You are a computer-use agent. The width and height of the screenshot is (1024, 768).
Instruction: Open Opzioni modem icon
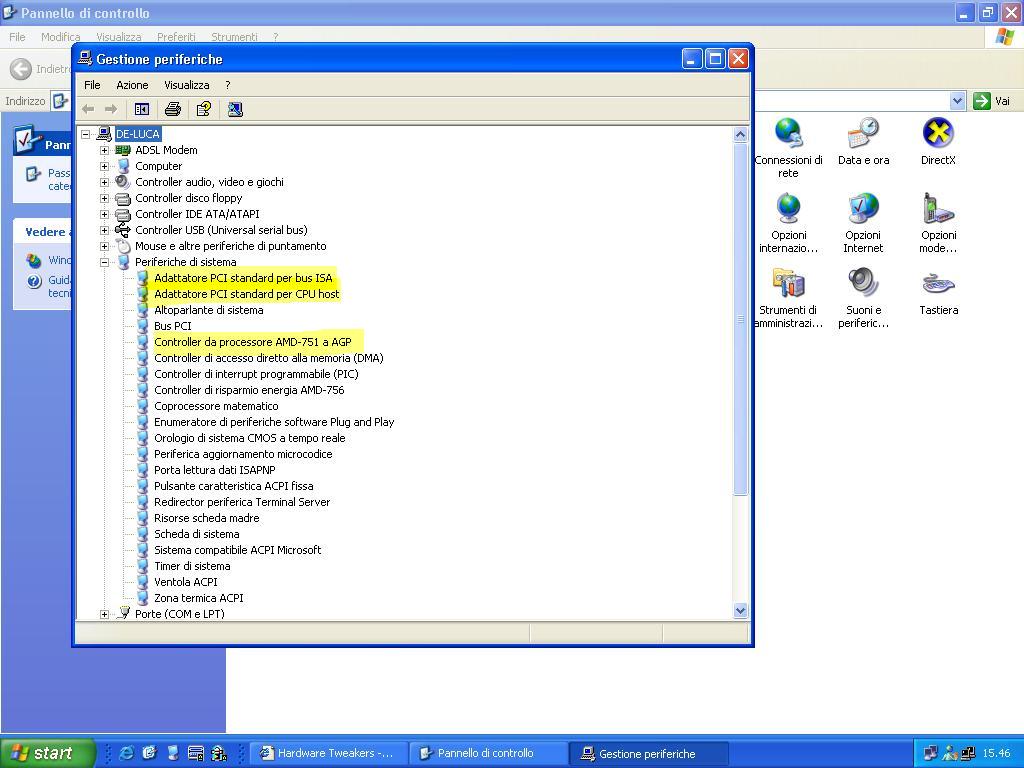(938, 223)
